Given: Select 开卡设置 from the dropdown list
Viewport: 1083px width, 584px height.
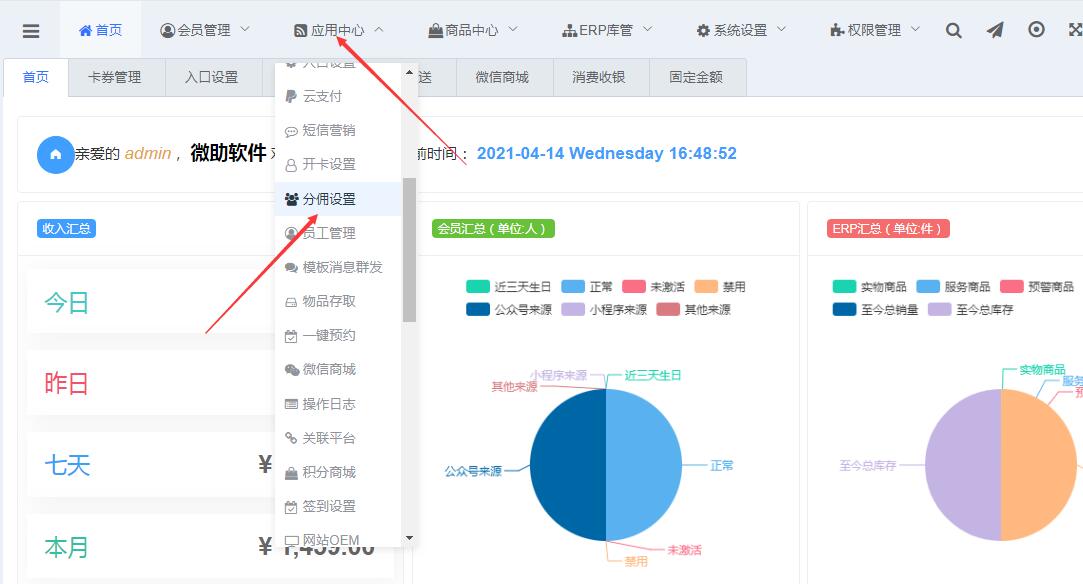Looking at the screenshot, I should coord(338,165).
